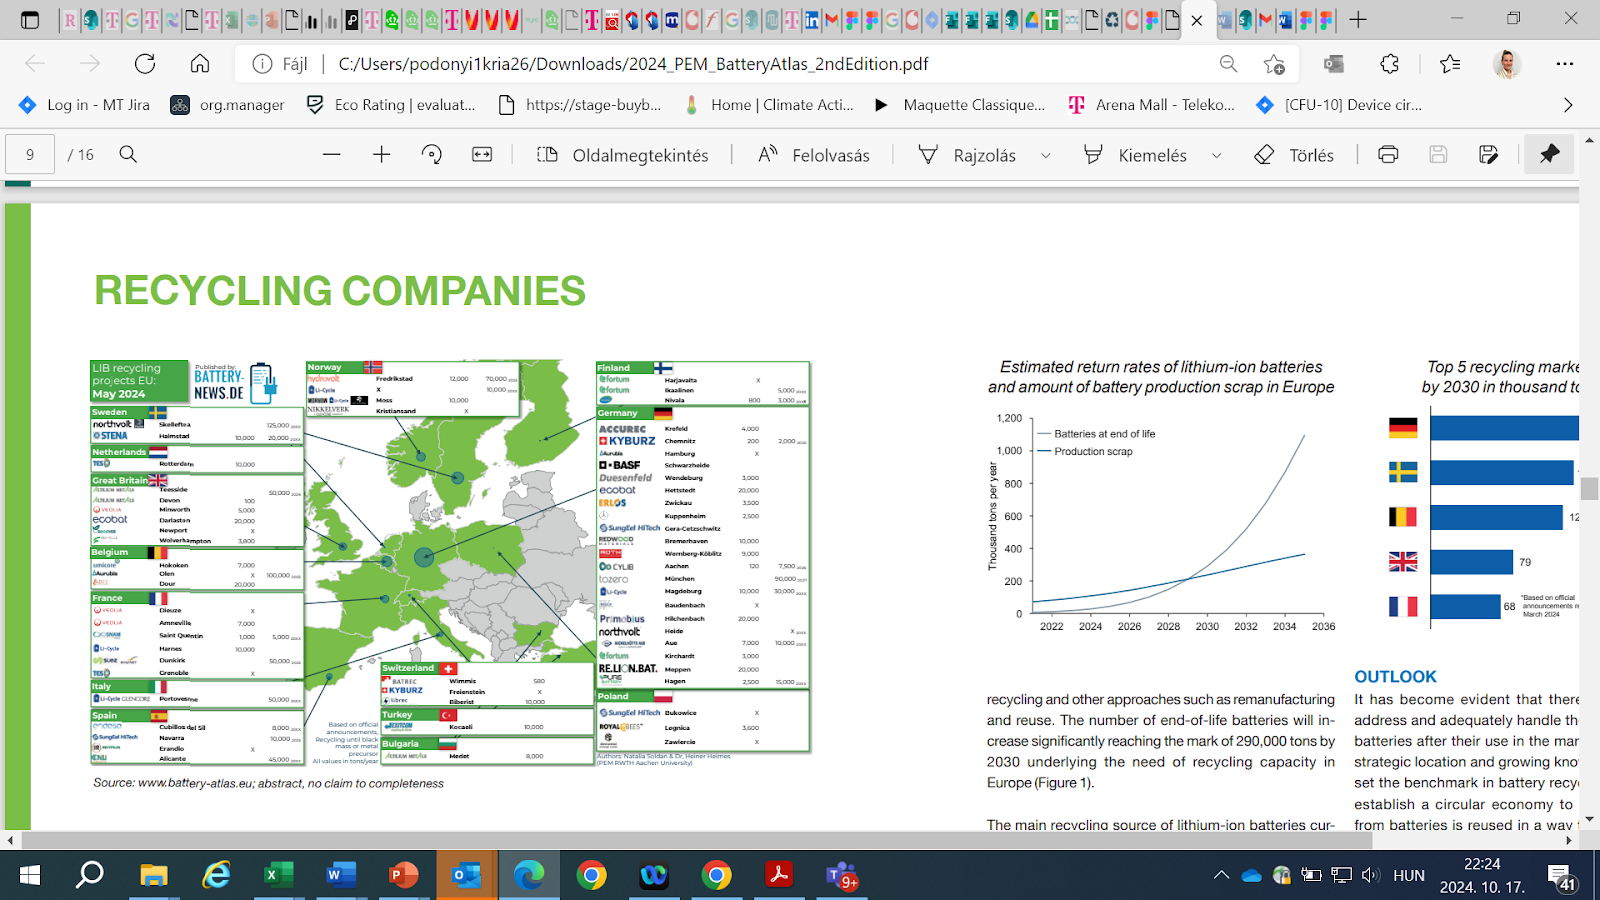Viewport: 1600px width, 900px height.
Task: Click the browser forward arrow
Action: pyautogui.click(x=90, y=64)
